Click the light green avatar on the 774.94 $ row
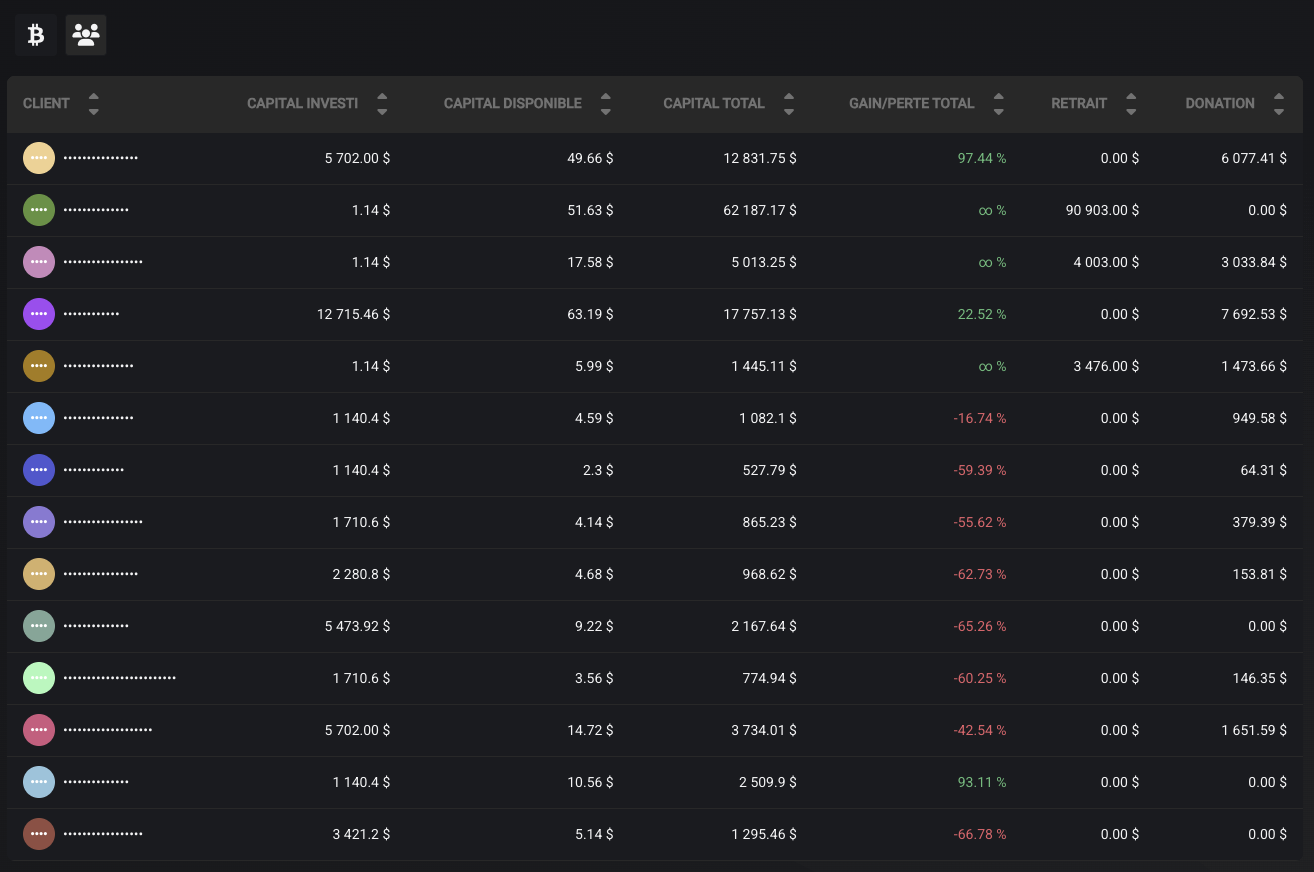Viewport: 1314px width, 872px height. 38,678
